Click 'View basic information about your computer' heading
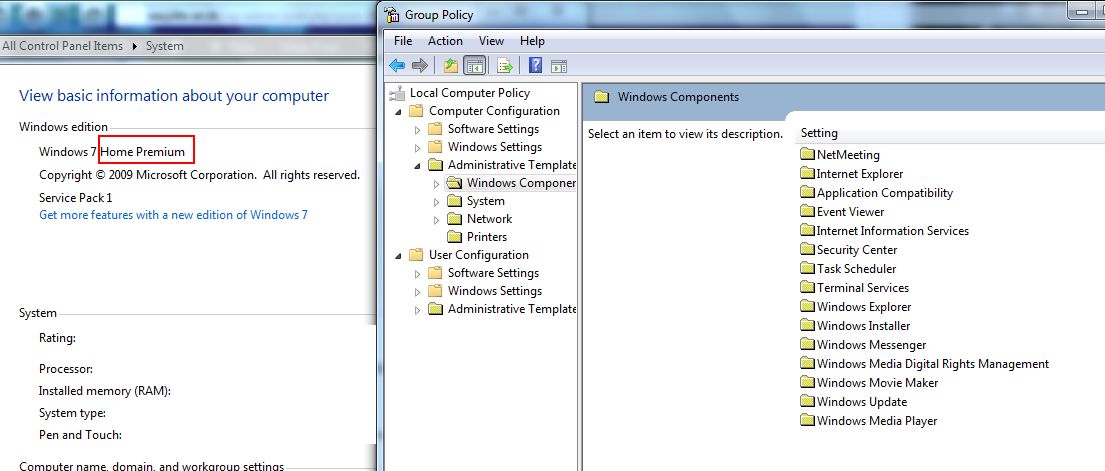 (x=174, y=96)
